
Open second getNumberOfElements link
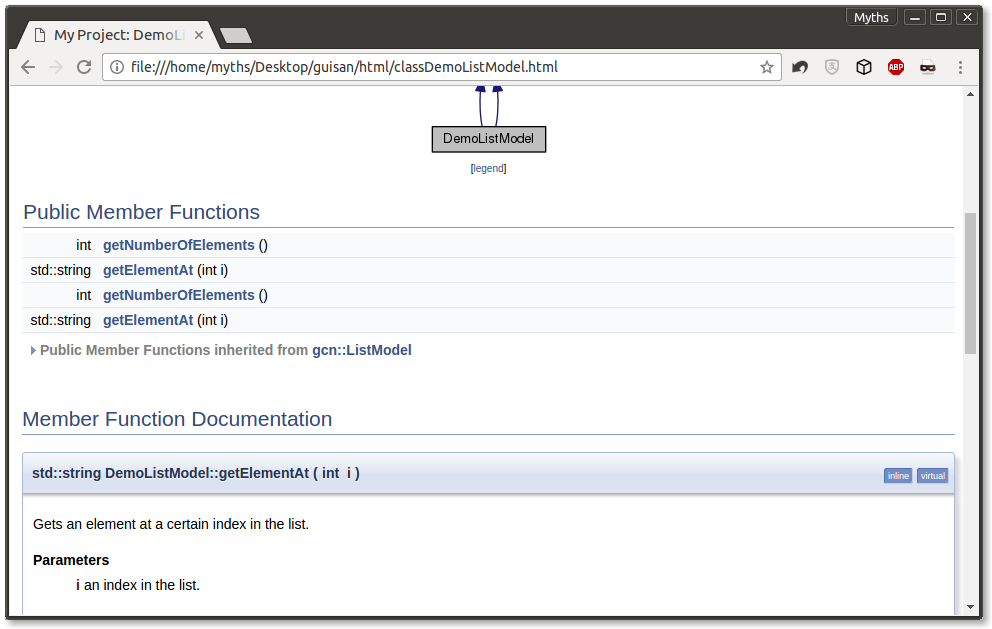click(178, 295)
